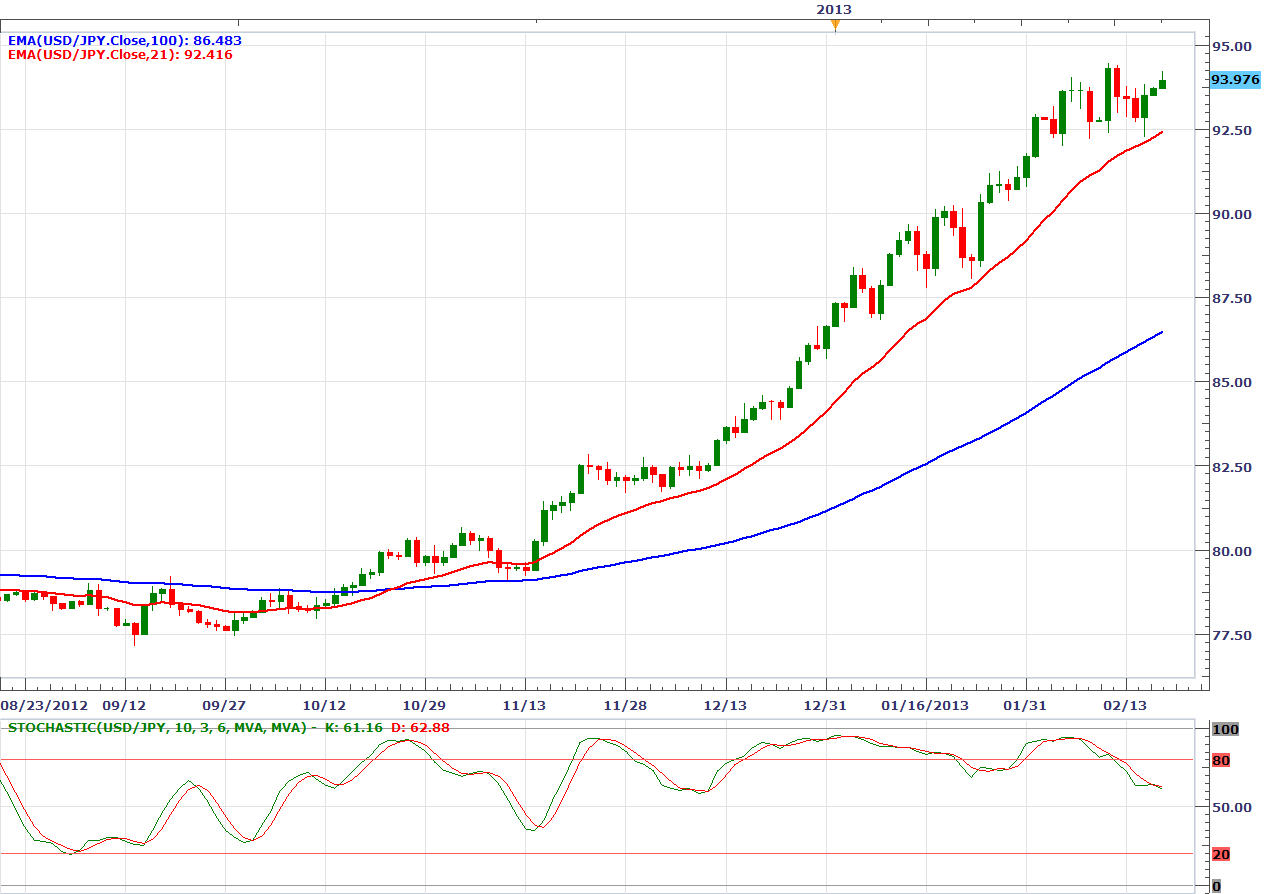The height and width of the screenshot is (894, 1274).
Task: Click the 77.50 price axis label
Action: pyautogui.click(x=1231, y=635)
